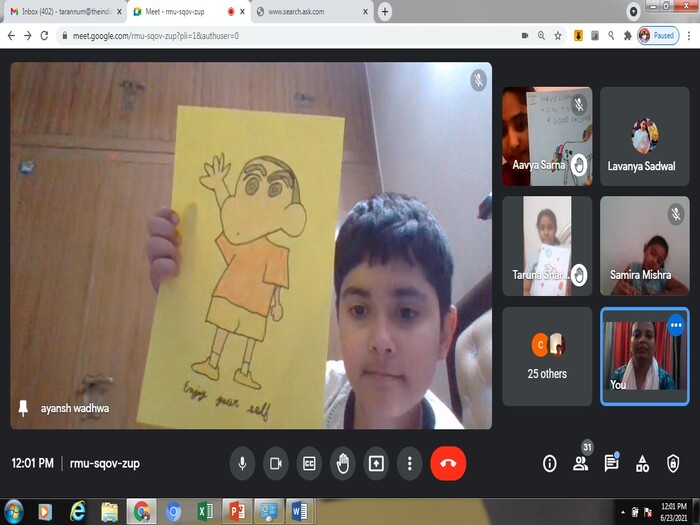700x525 pixels.
Task: Bookmark this page with the star icon
Action: 558,36
